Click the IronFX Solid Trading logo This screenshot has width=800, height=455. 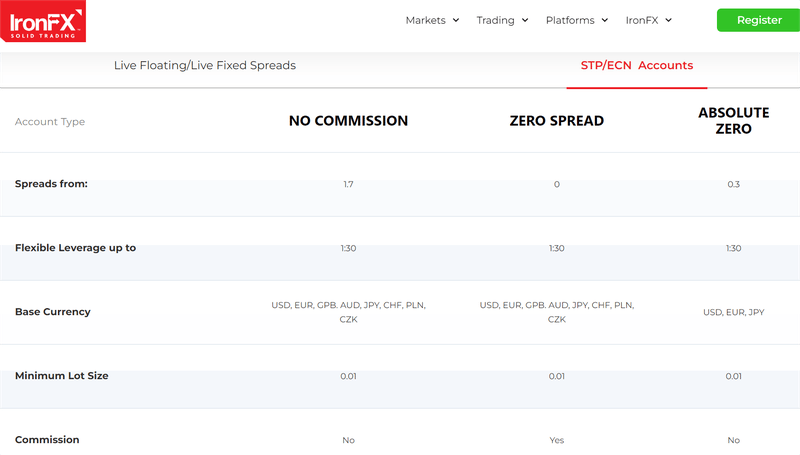pos(43,21)
